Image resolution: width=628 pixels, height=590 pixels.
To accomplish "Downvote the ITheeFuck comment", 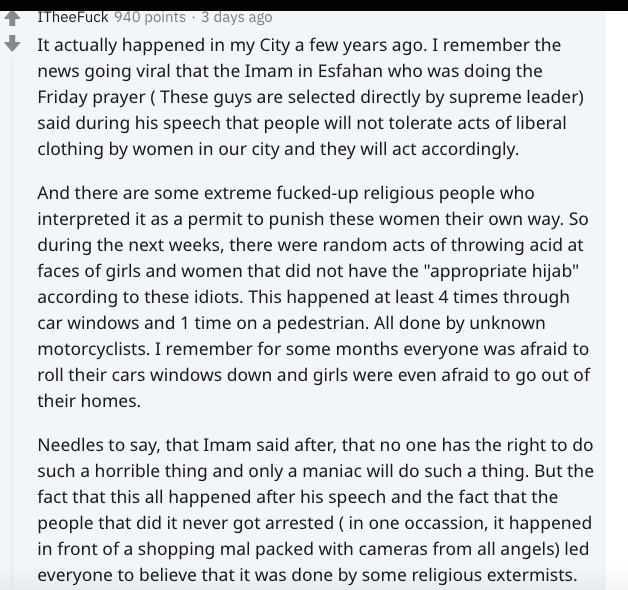I will pos(12,43).
